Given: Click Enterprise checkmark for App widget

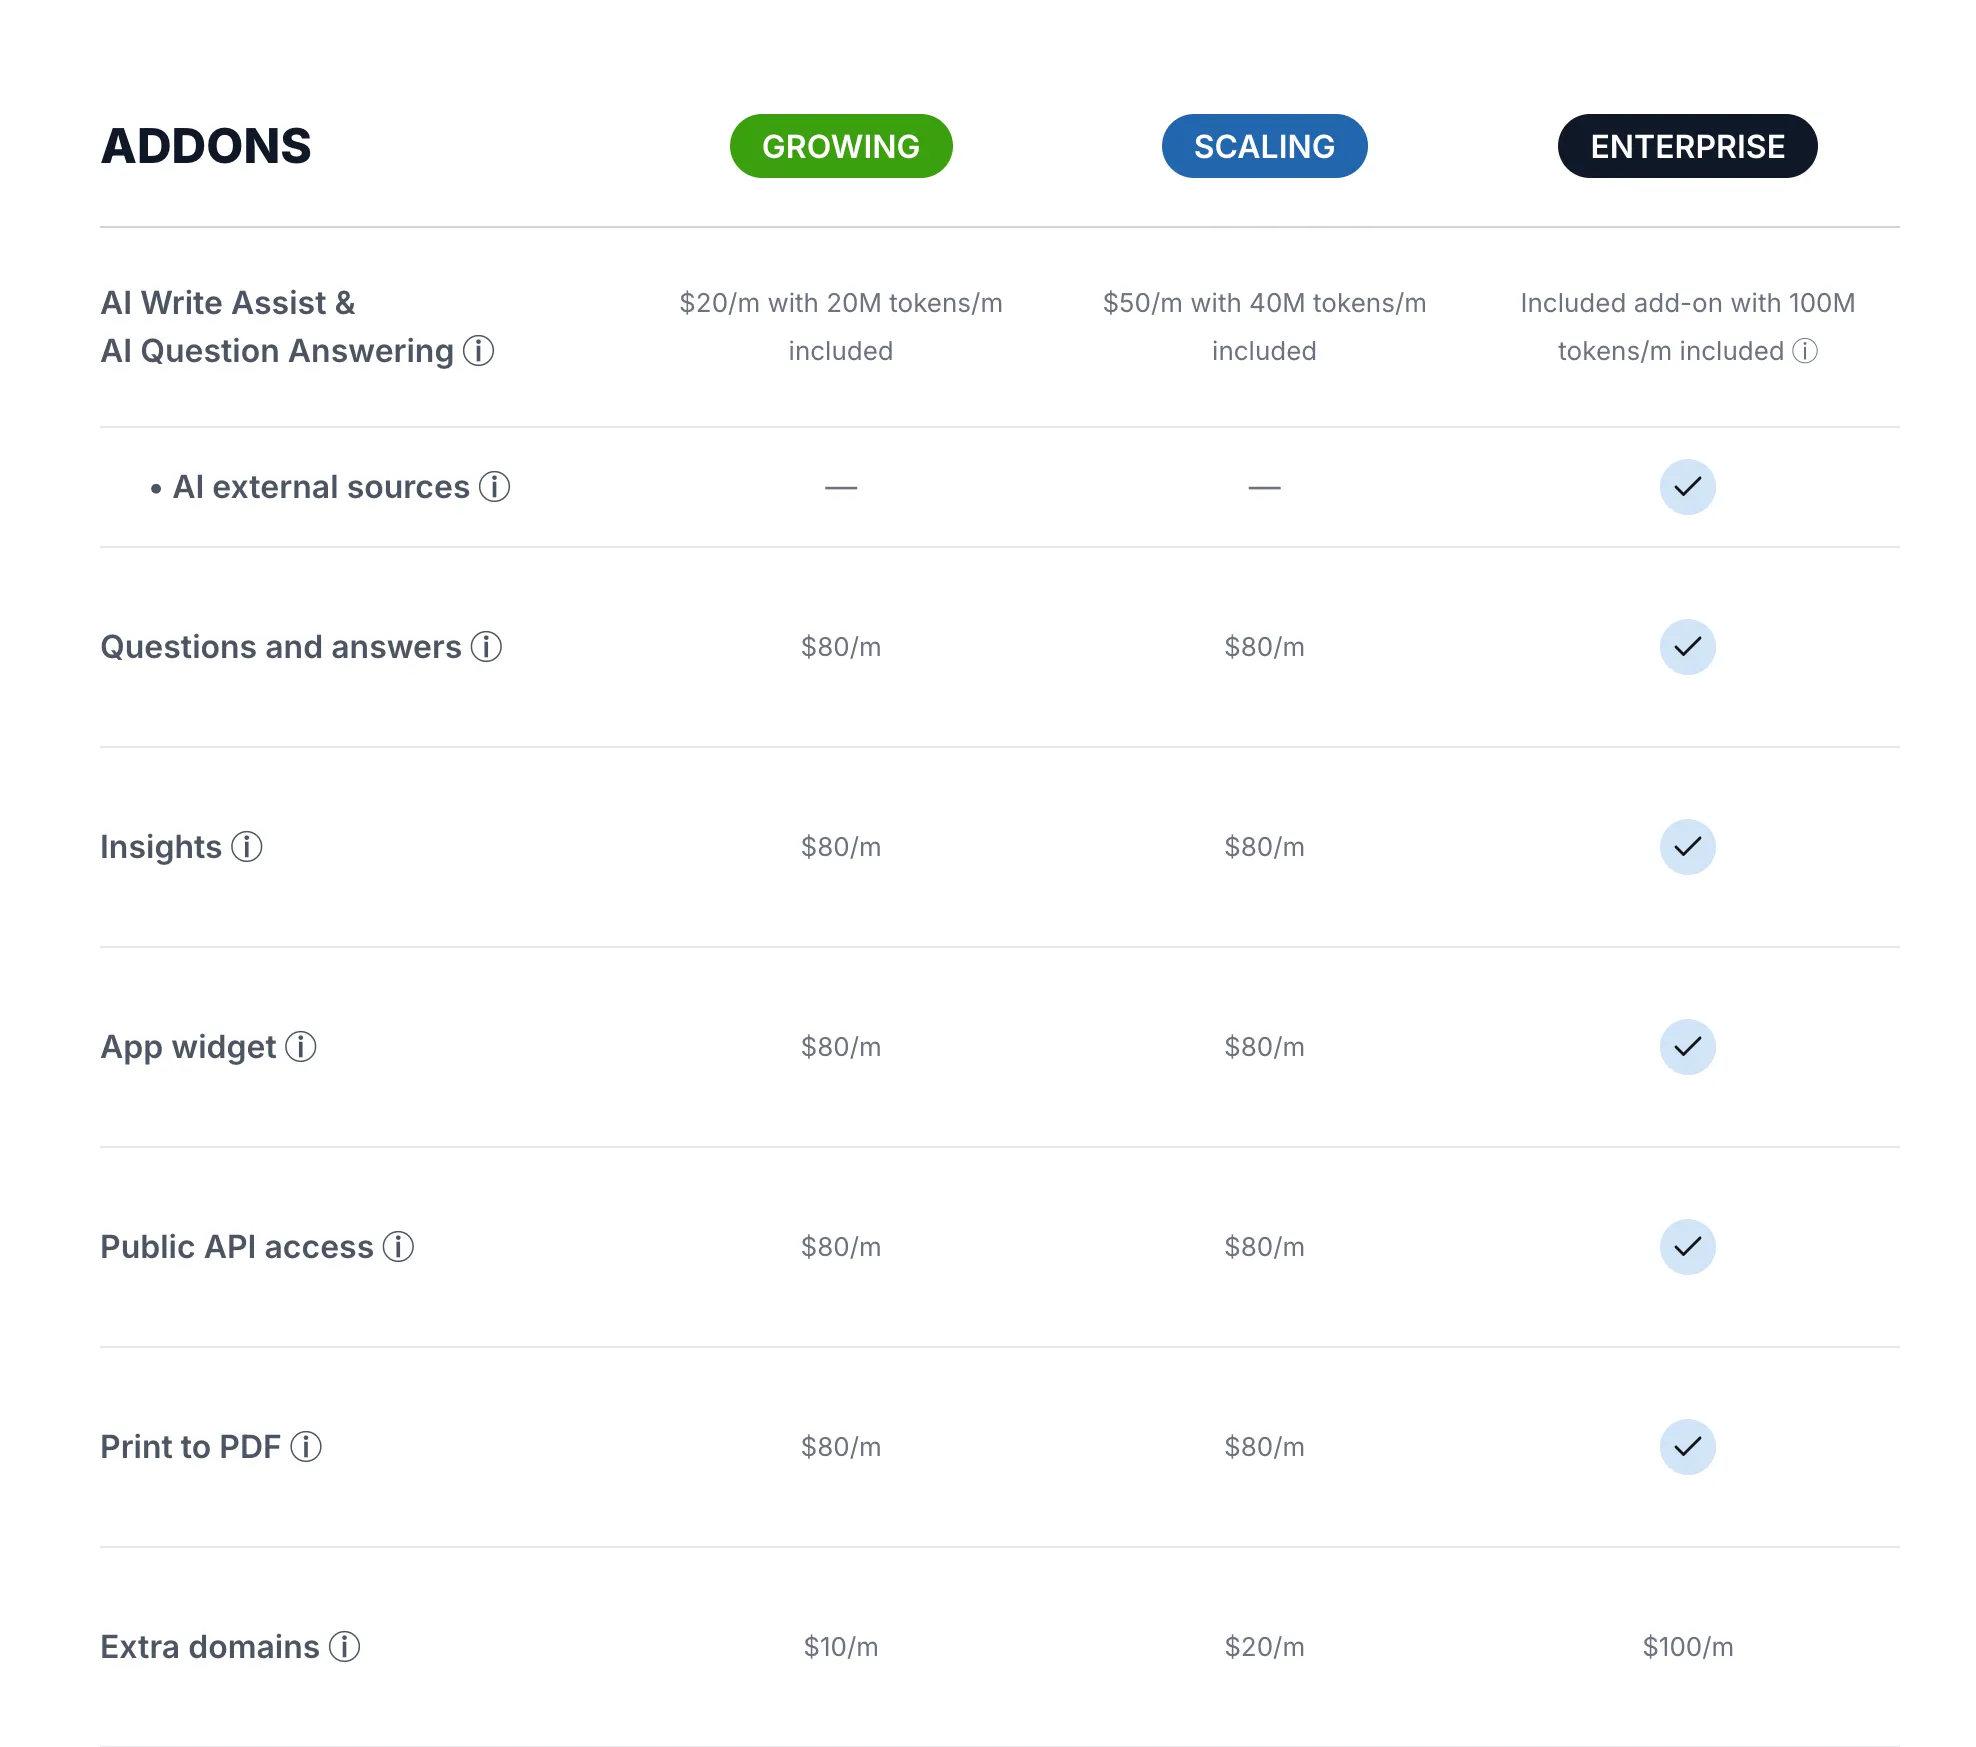Looking at the screenshot, I should coord(1688,1047).
